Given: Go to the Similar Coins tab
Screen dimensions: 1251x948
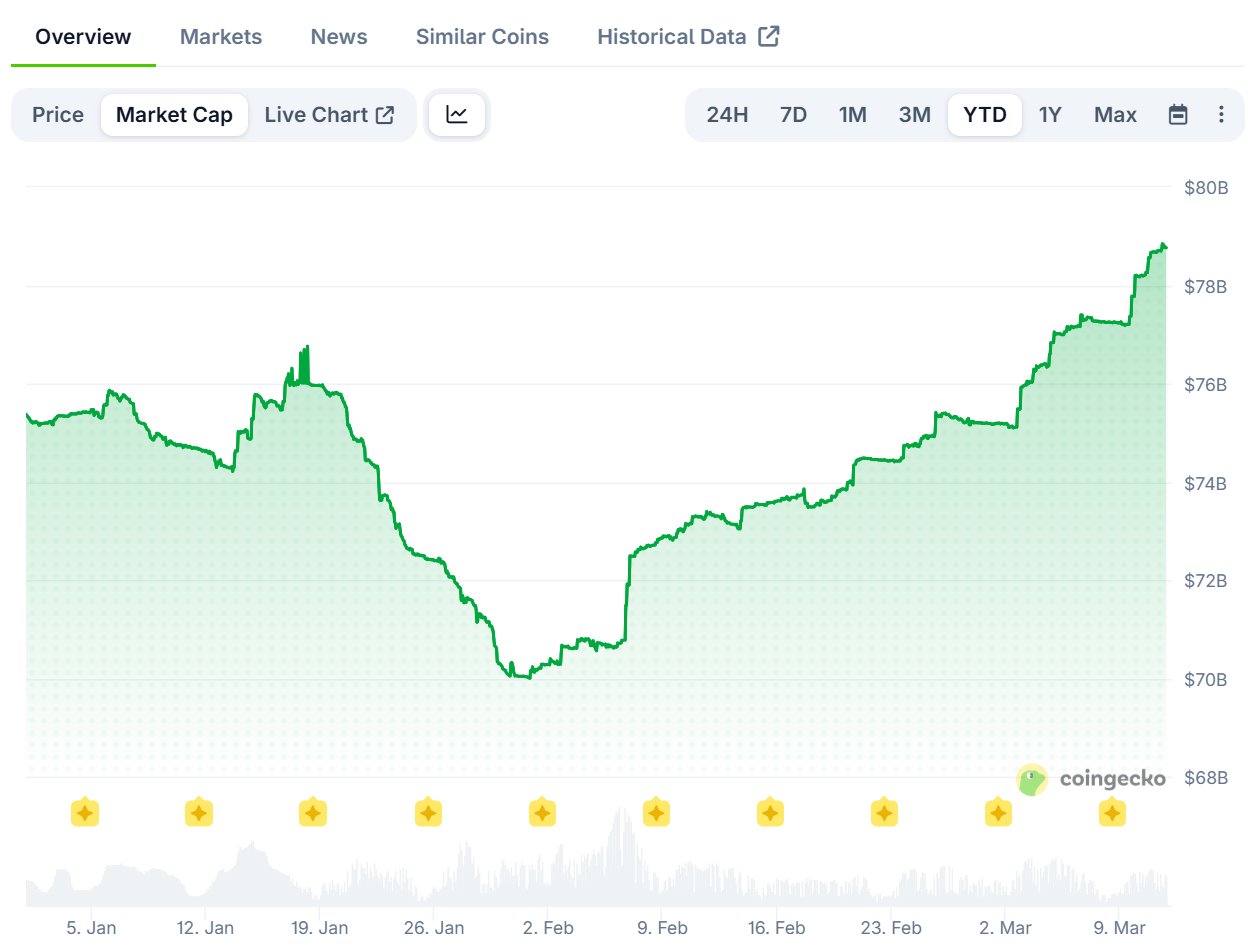Looking at the screenshot, I should [482, 37].
